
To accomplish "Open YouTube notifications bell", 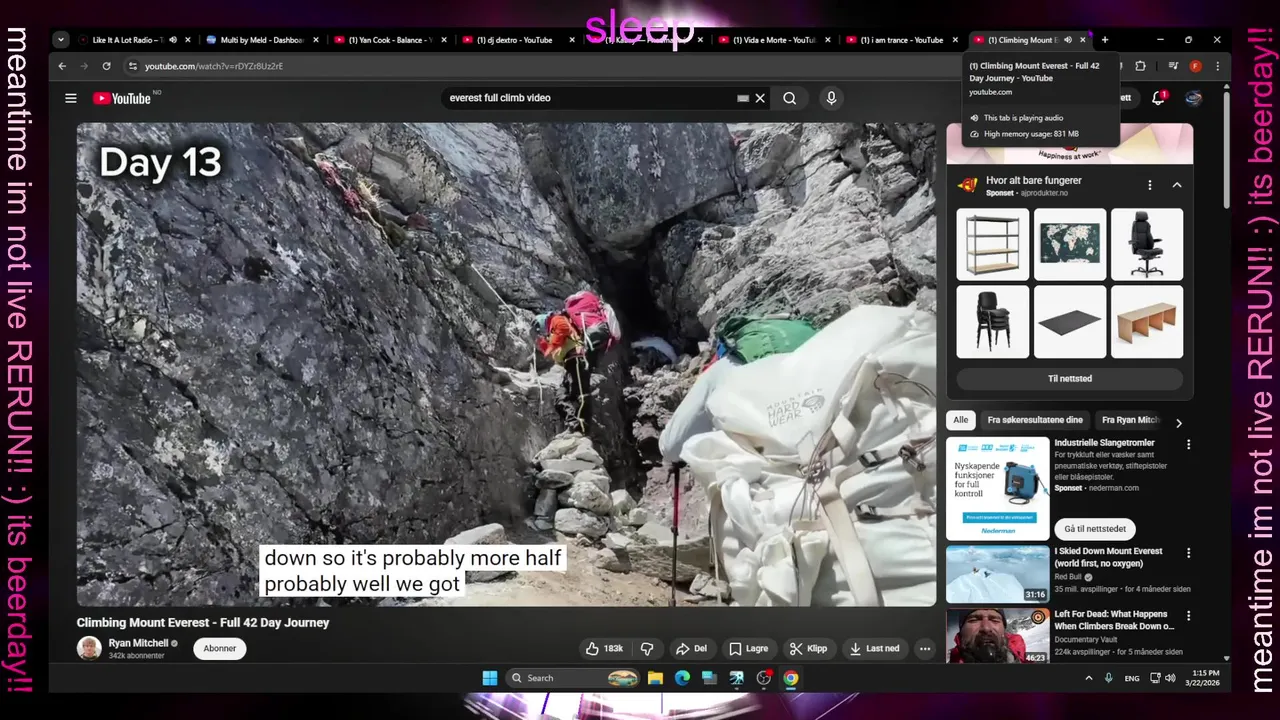I will click(x=1158, y=98).
